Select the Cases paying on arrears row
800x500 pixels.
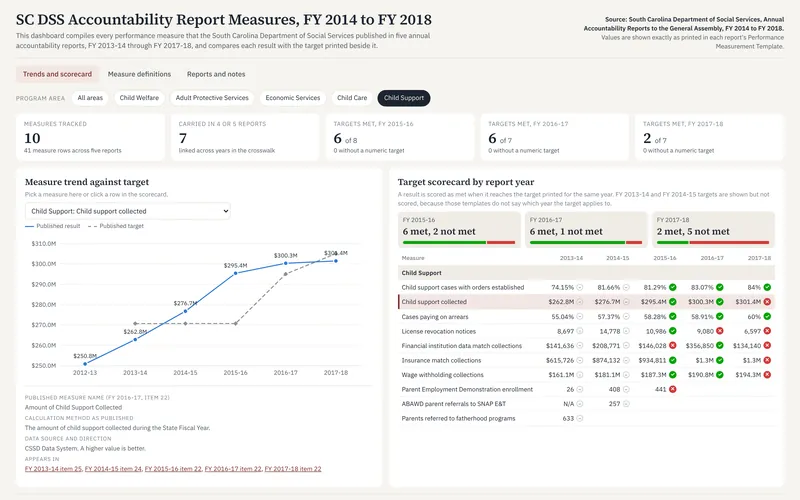coord(586,316)
